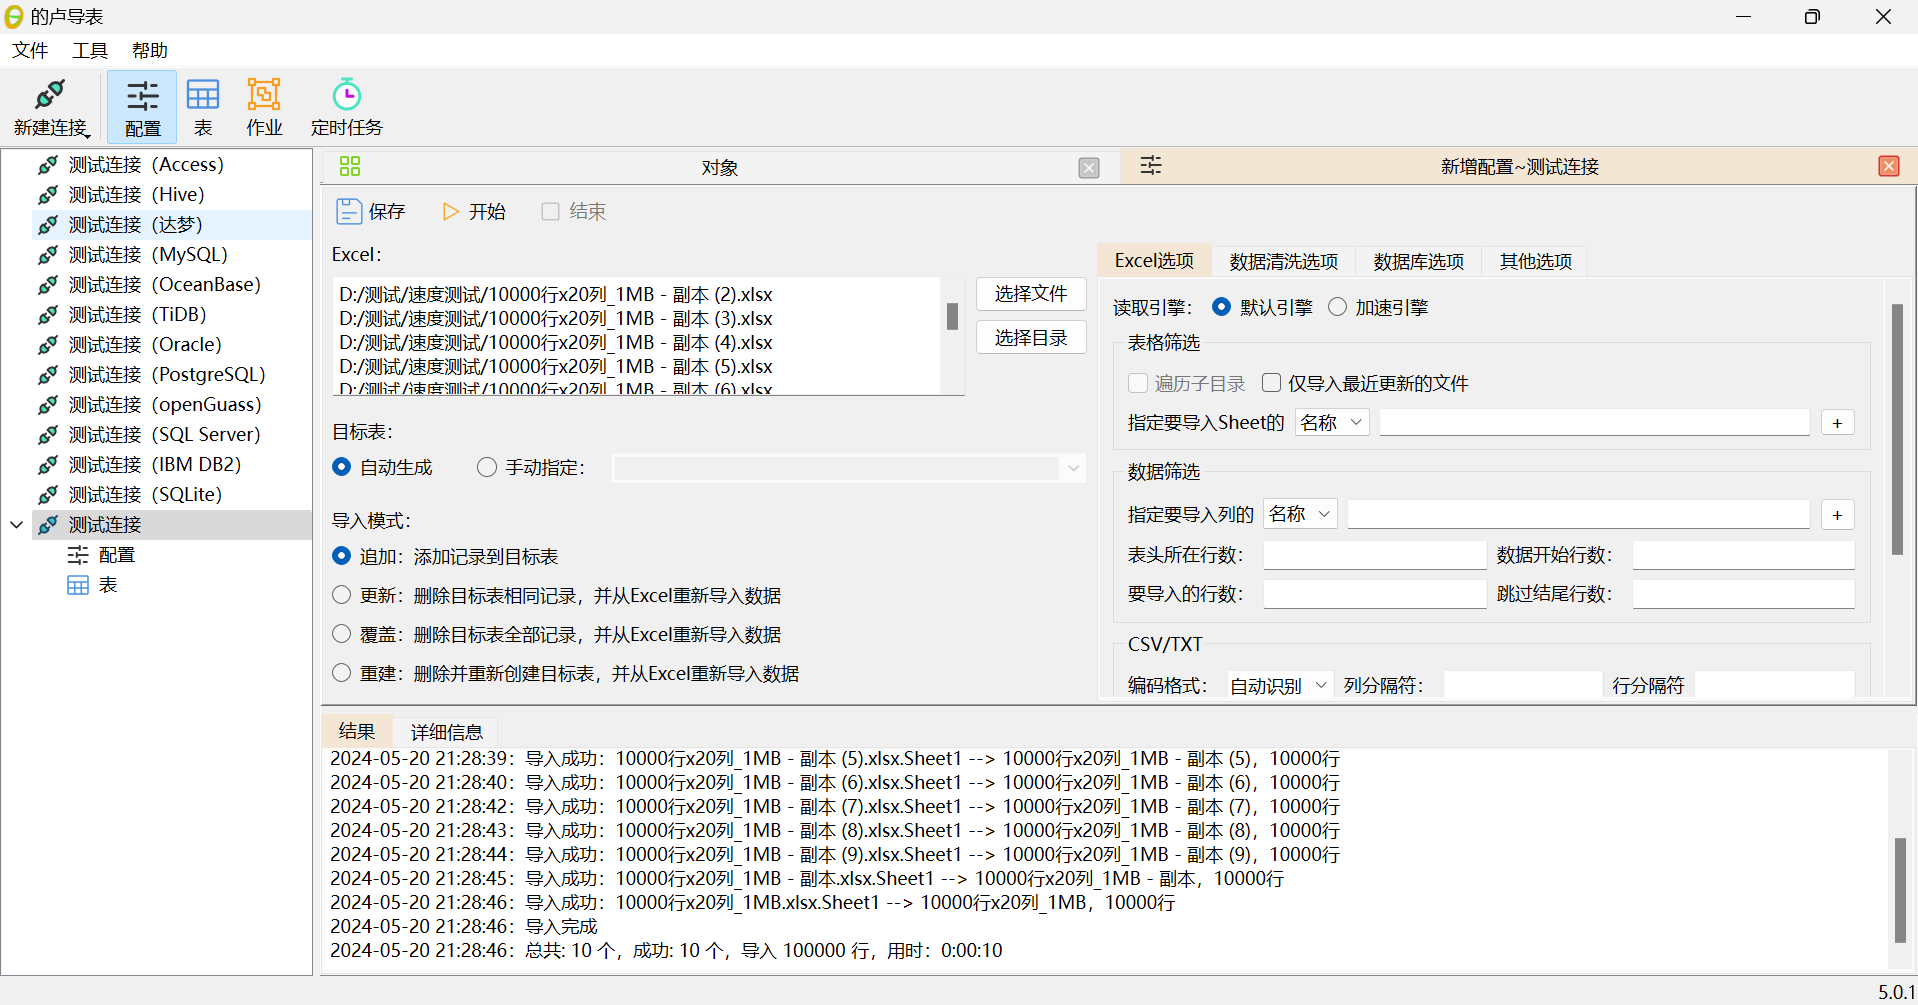Image resolution: width=1918 pixels, height=1005 pixels.
Task: Switch to the 数据清洗选项 tab
Action: (1283, 261)
